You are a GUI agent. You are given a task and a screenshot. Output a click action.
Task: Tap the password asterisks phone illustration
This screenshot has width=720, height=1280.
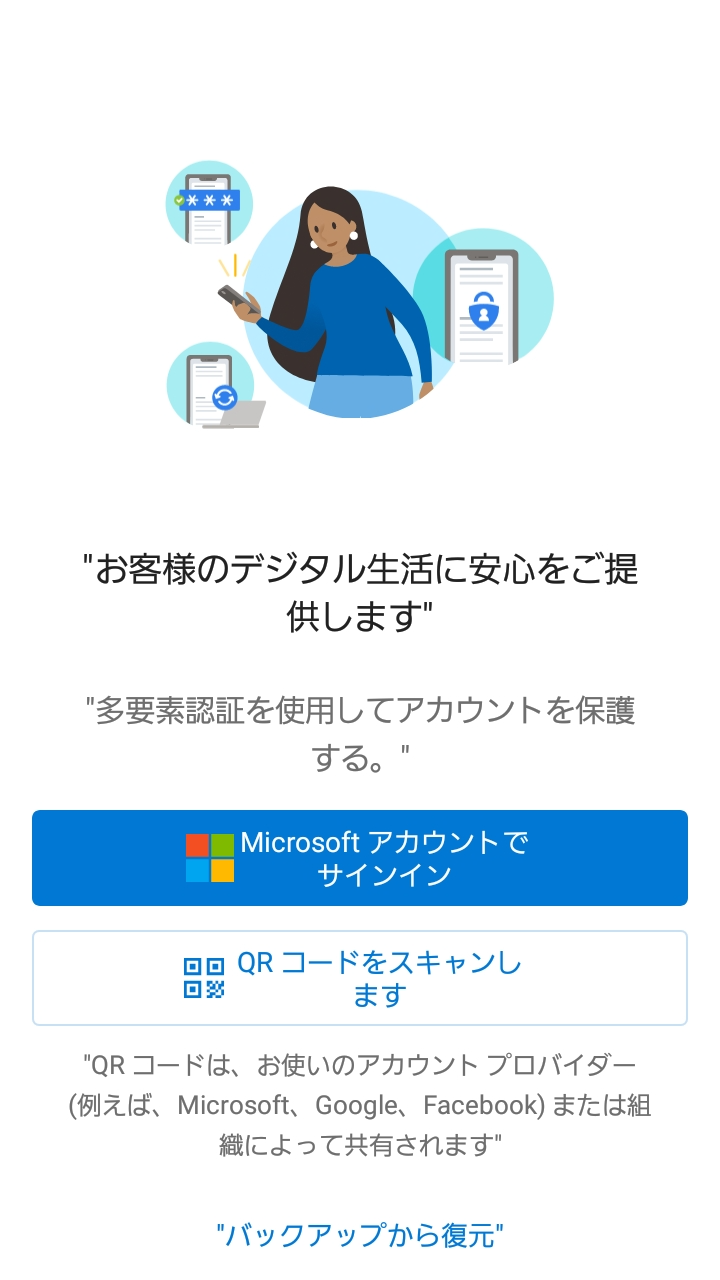click(x=209, y=204)
